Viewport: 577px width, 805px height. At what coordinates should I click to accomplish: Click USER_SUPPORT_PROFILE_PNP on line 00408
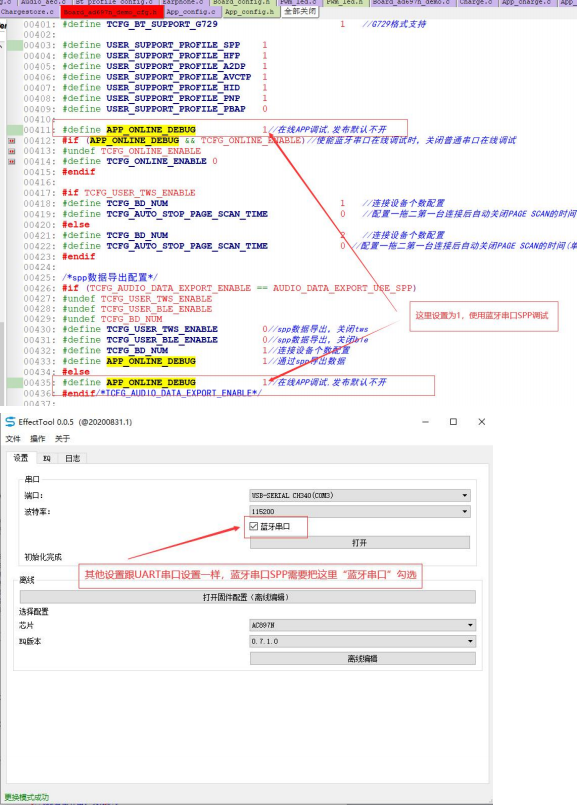tap(173, 98)
